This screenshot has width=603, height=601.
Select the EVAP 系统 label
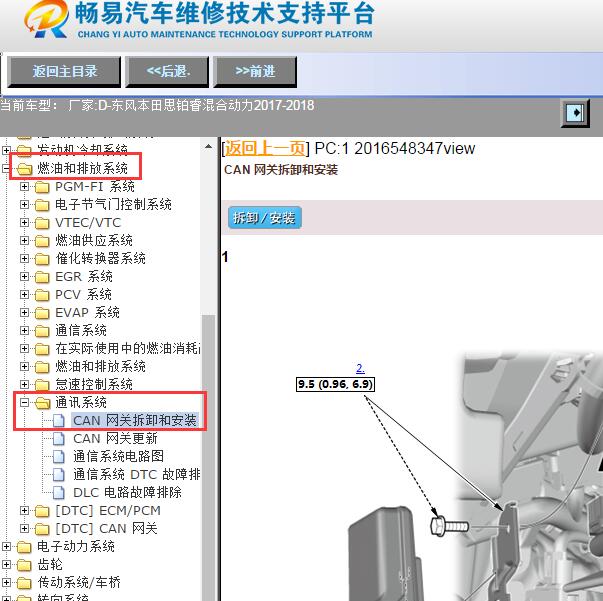87,313
